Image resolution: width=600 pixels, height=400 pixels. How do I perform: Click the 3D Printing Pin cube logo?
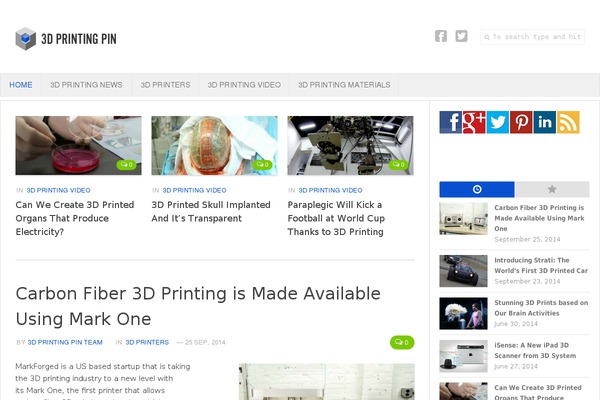tap(26, 38)
